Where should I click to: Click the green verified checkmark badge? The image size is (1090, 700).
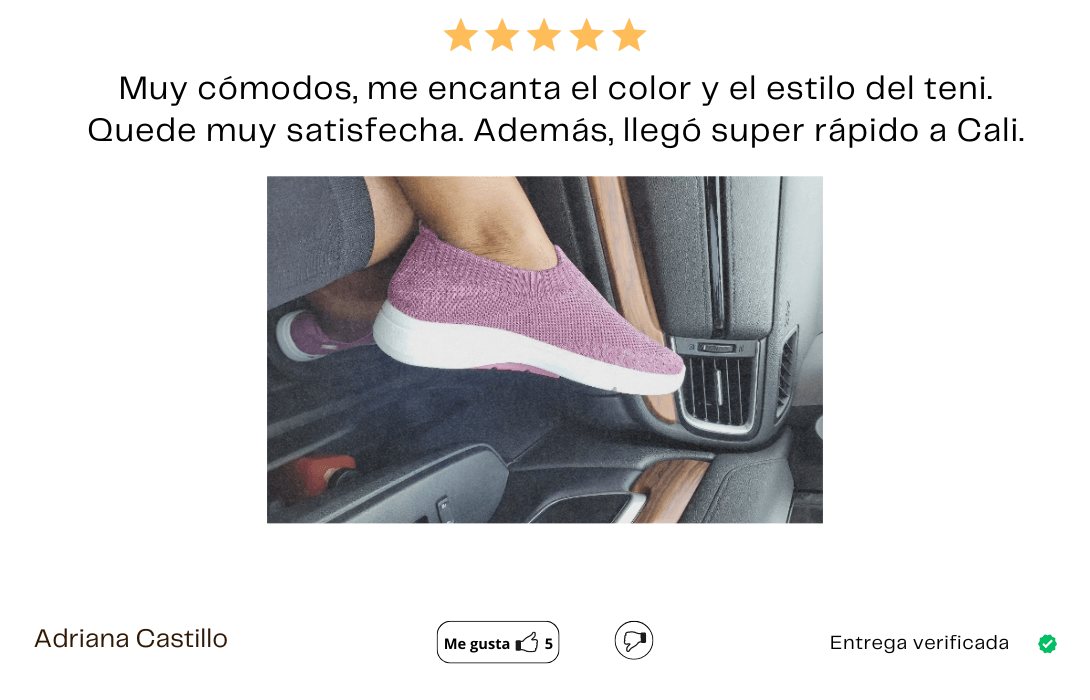[1048, 644]
